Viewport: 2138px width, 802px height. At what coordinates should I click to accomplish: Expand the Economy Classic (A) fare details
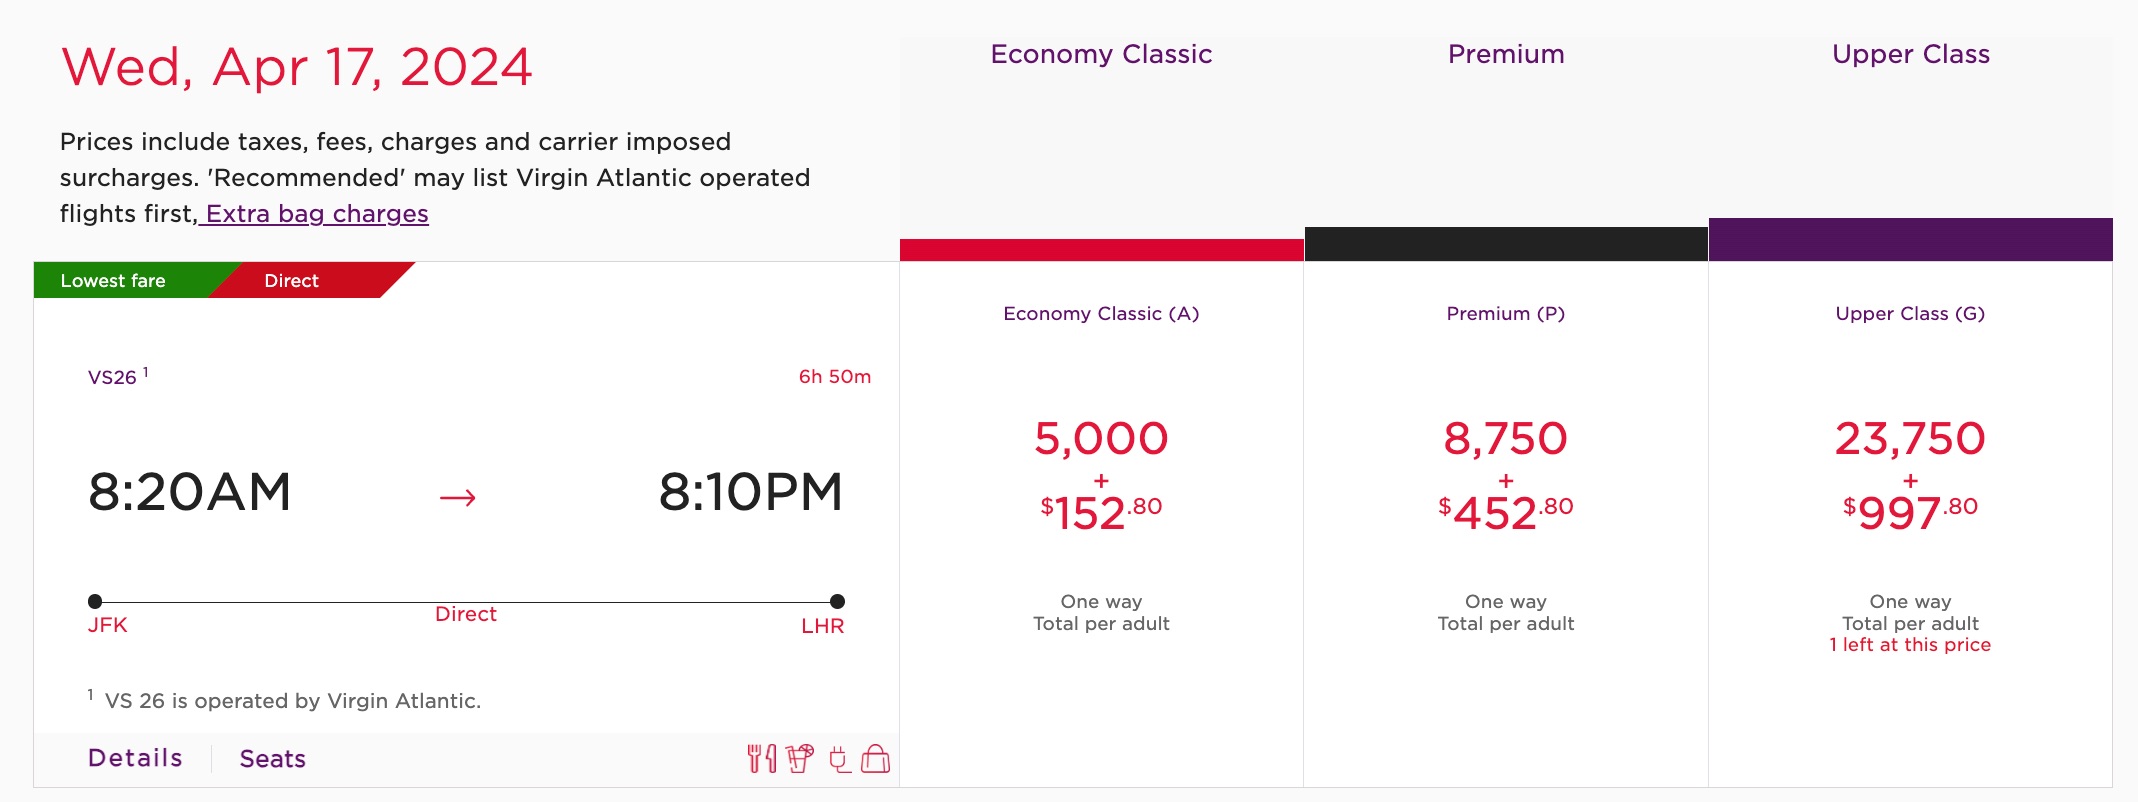click(x=1101, y=313)
